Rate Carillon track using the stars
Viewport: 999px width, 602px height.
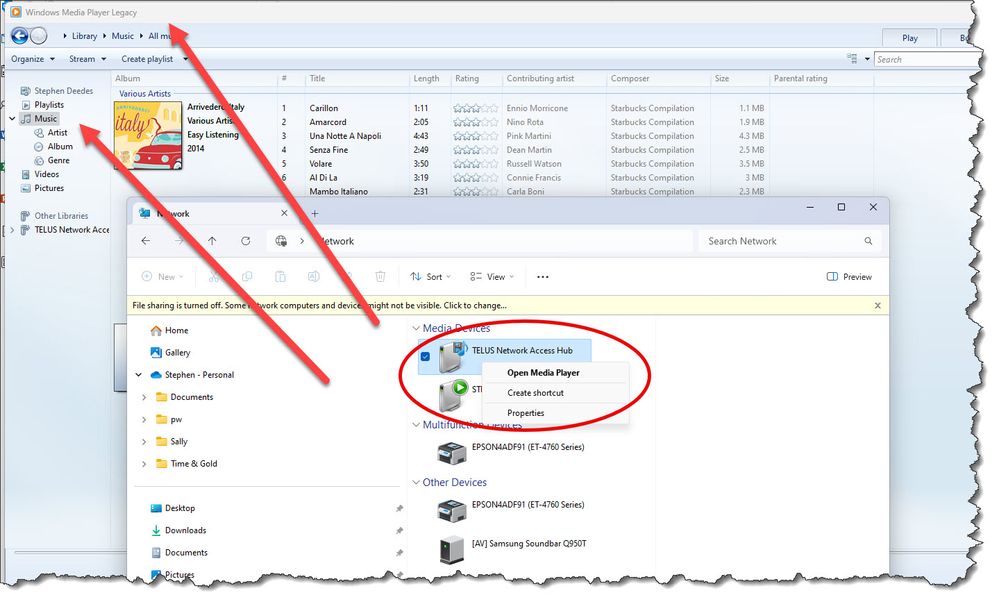pos(475,108)
